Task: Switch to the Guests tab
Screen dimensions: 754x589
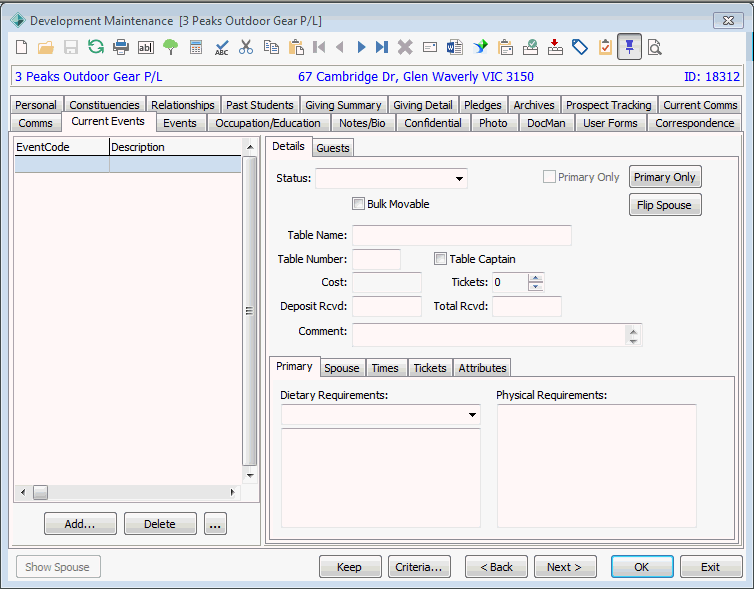Action: 333,148
